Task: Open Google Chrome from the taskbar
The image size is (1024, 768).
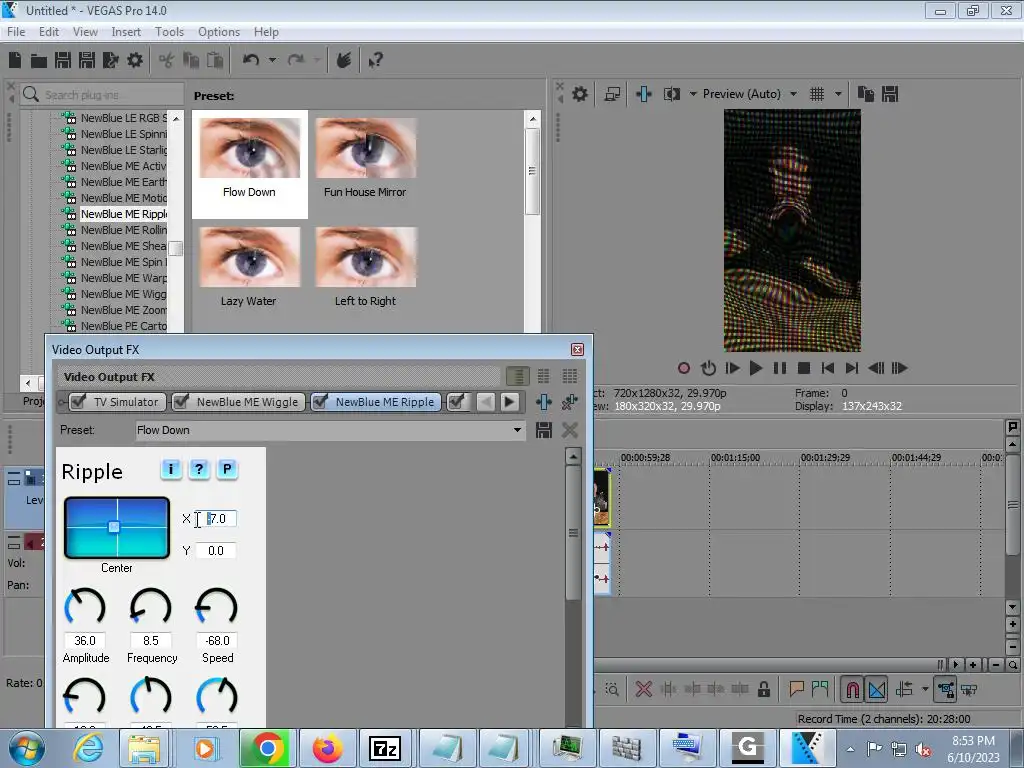Action: [x=267, y=748]
